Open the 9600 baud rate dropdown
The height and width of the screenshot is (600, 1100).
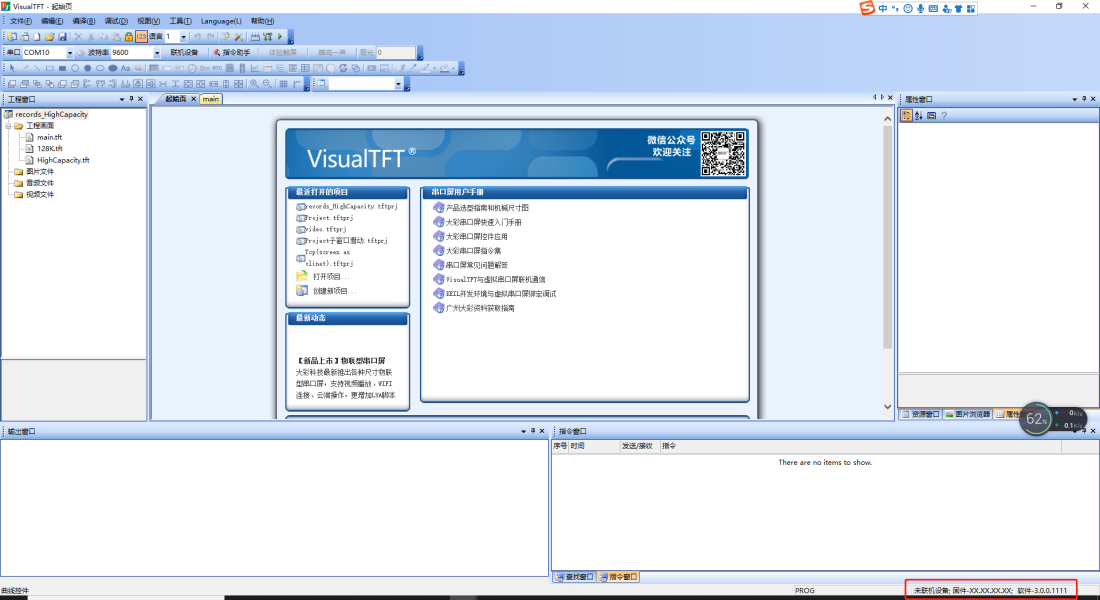155,52
